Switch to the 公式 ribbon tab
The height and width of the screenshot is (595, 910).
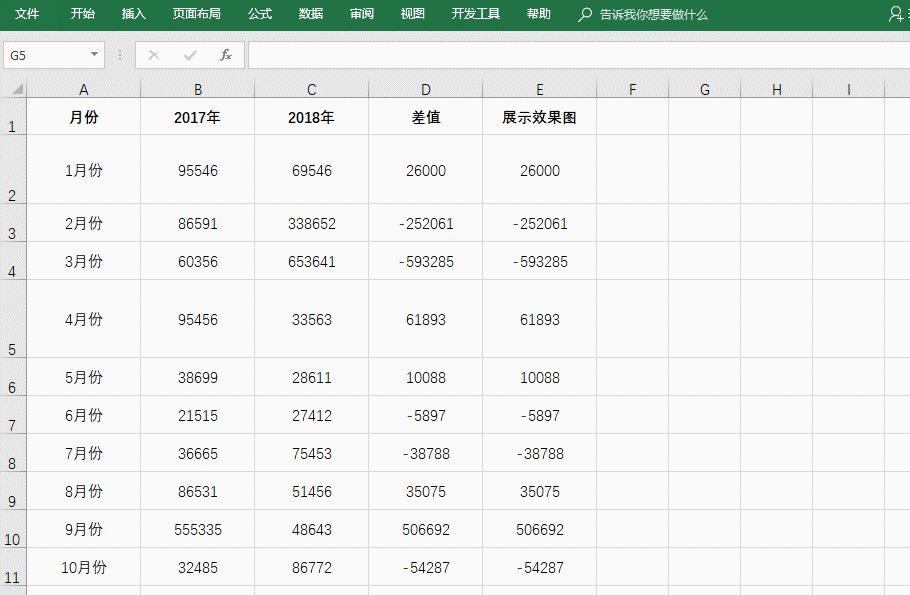pyautogui.click(x=260, y=15)
